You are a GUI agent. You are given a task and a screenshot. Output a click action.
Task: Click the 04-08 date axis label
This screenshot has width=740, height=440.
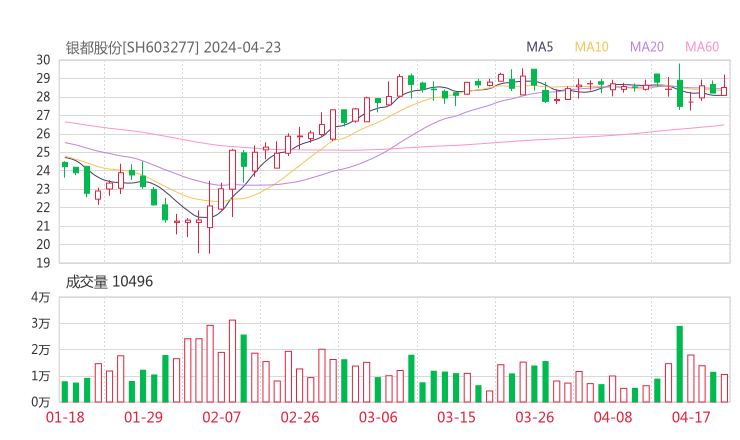click(x=613, y=417)
